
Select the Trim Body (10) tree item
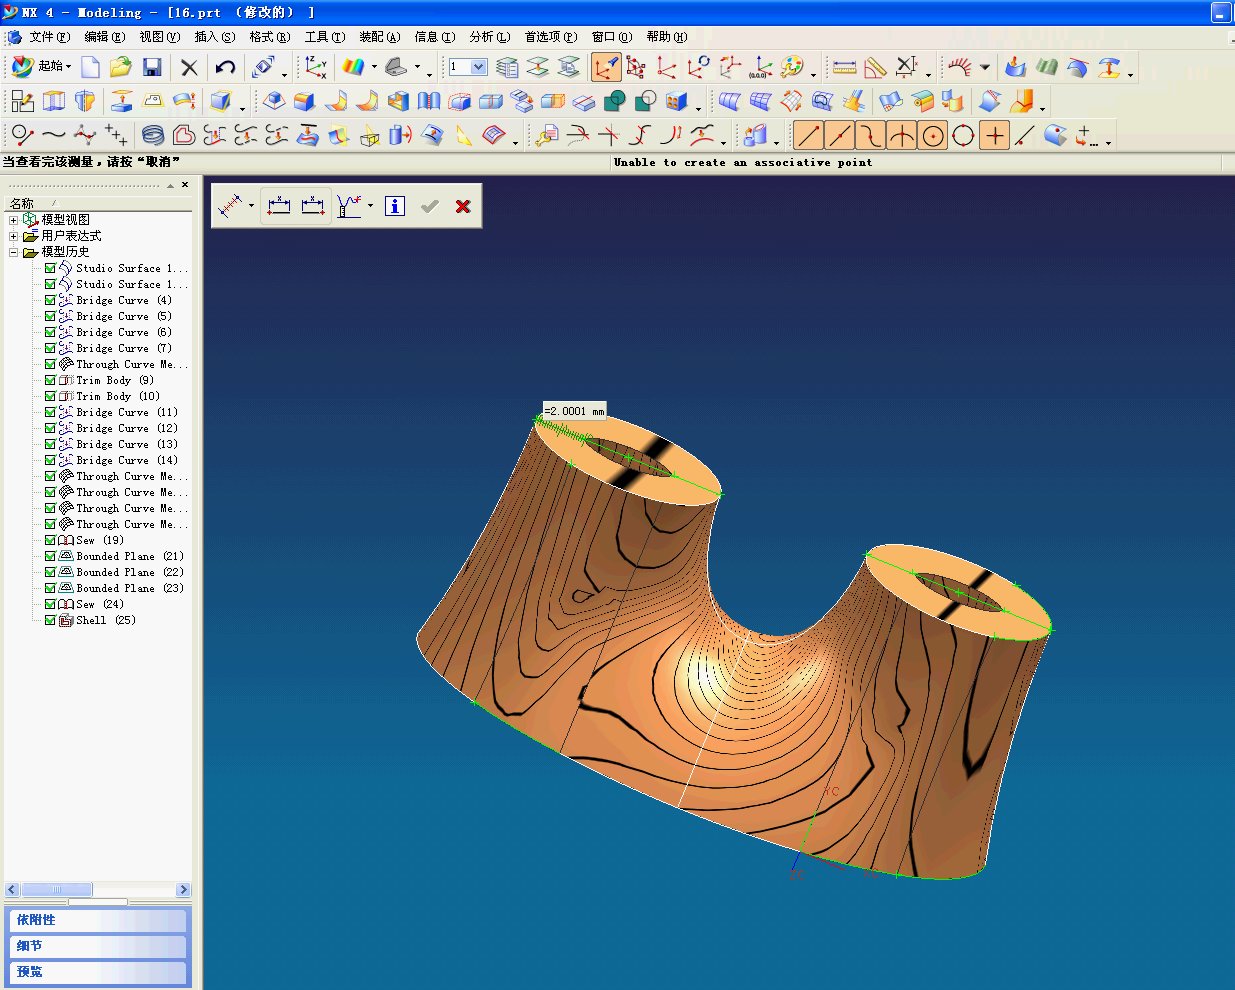pyautogui.click(x=109, y=396)
